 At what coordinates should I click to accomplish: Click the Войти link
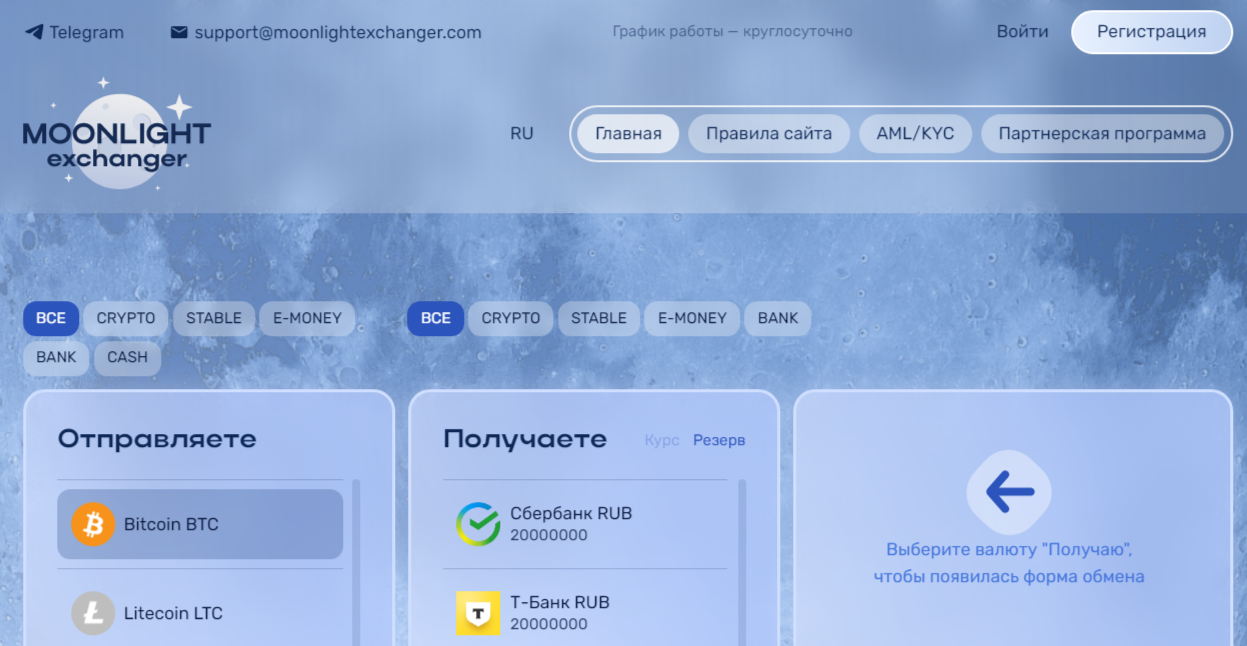(x=1022, y=31)
